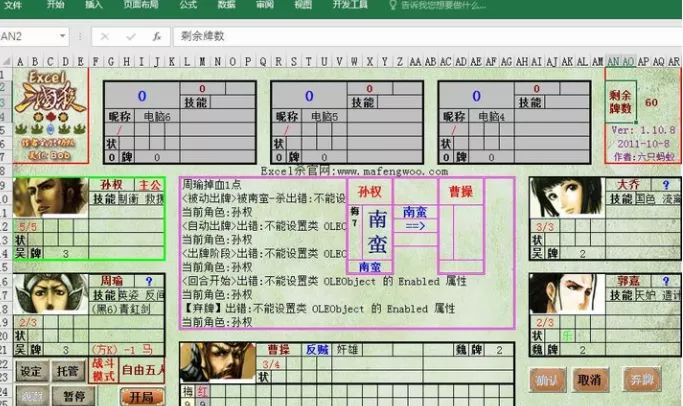
Task: Click the 电脑4 nickname cell
Action: (491, 117)
